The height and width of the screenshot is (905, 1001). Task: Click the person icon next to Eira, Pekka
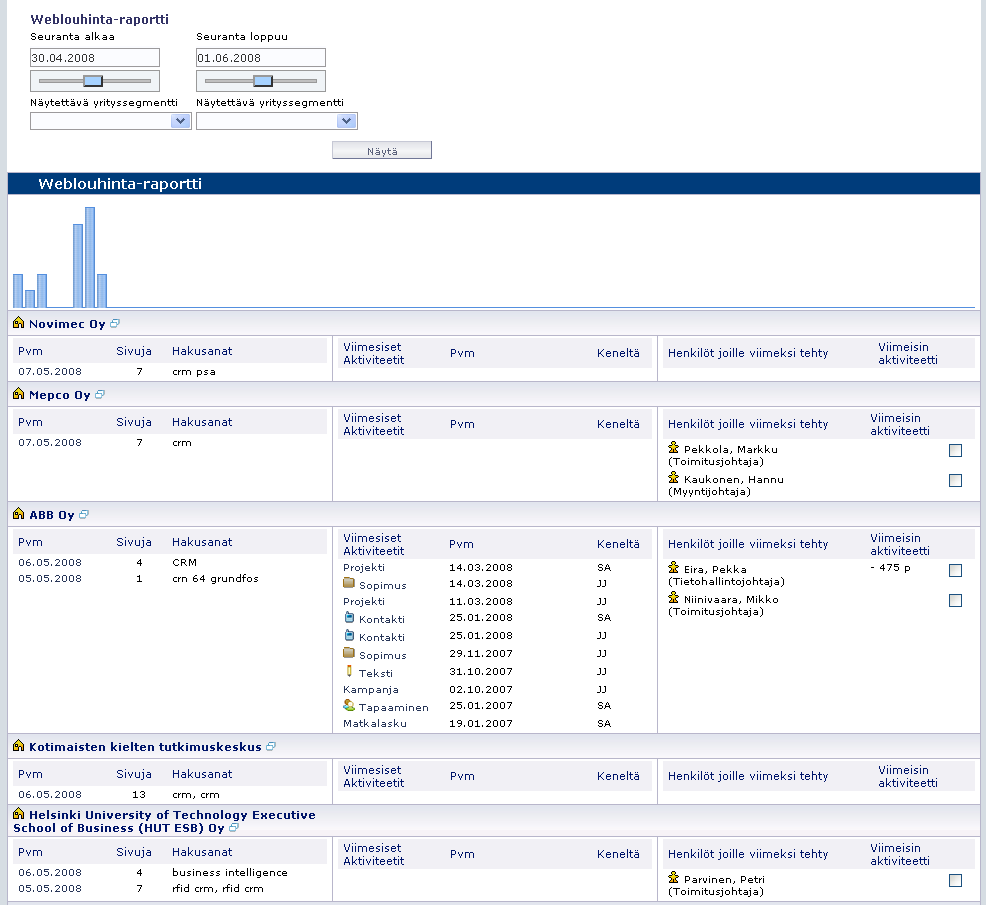[x=674, y=567]
